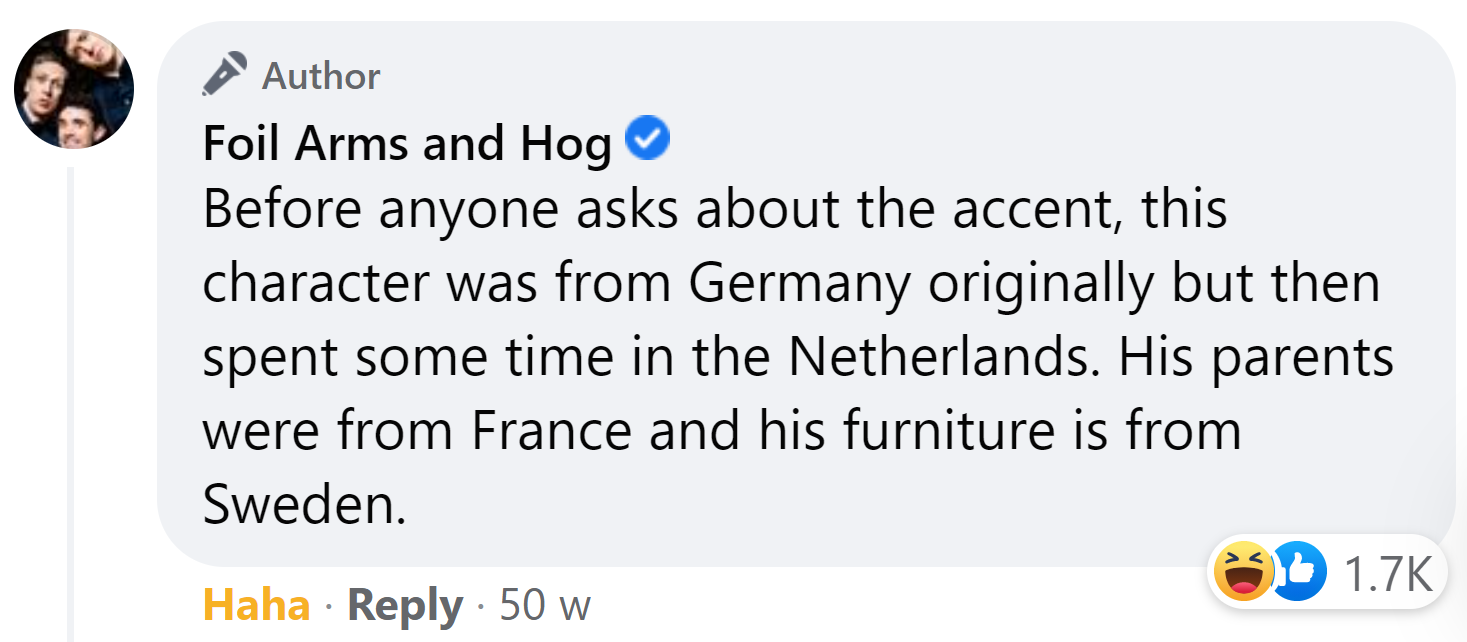Image resolution: width=1467 pixels, height=642 pixels.
Task: Open Foil Arms and Hog profile picture
Action: (x=74, y=88)
